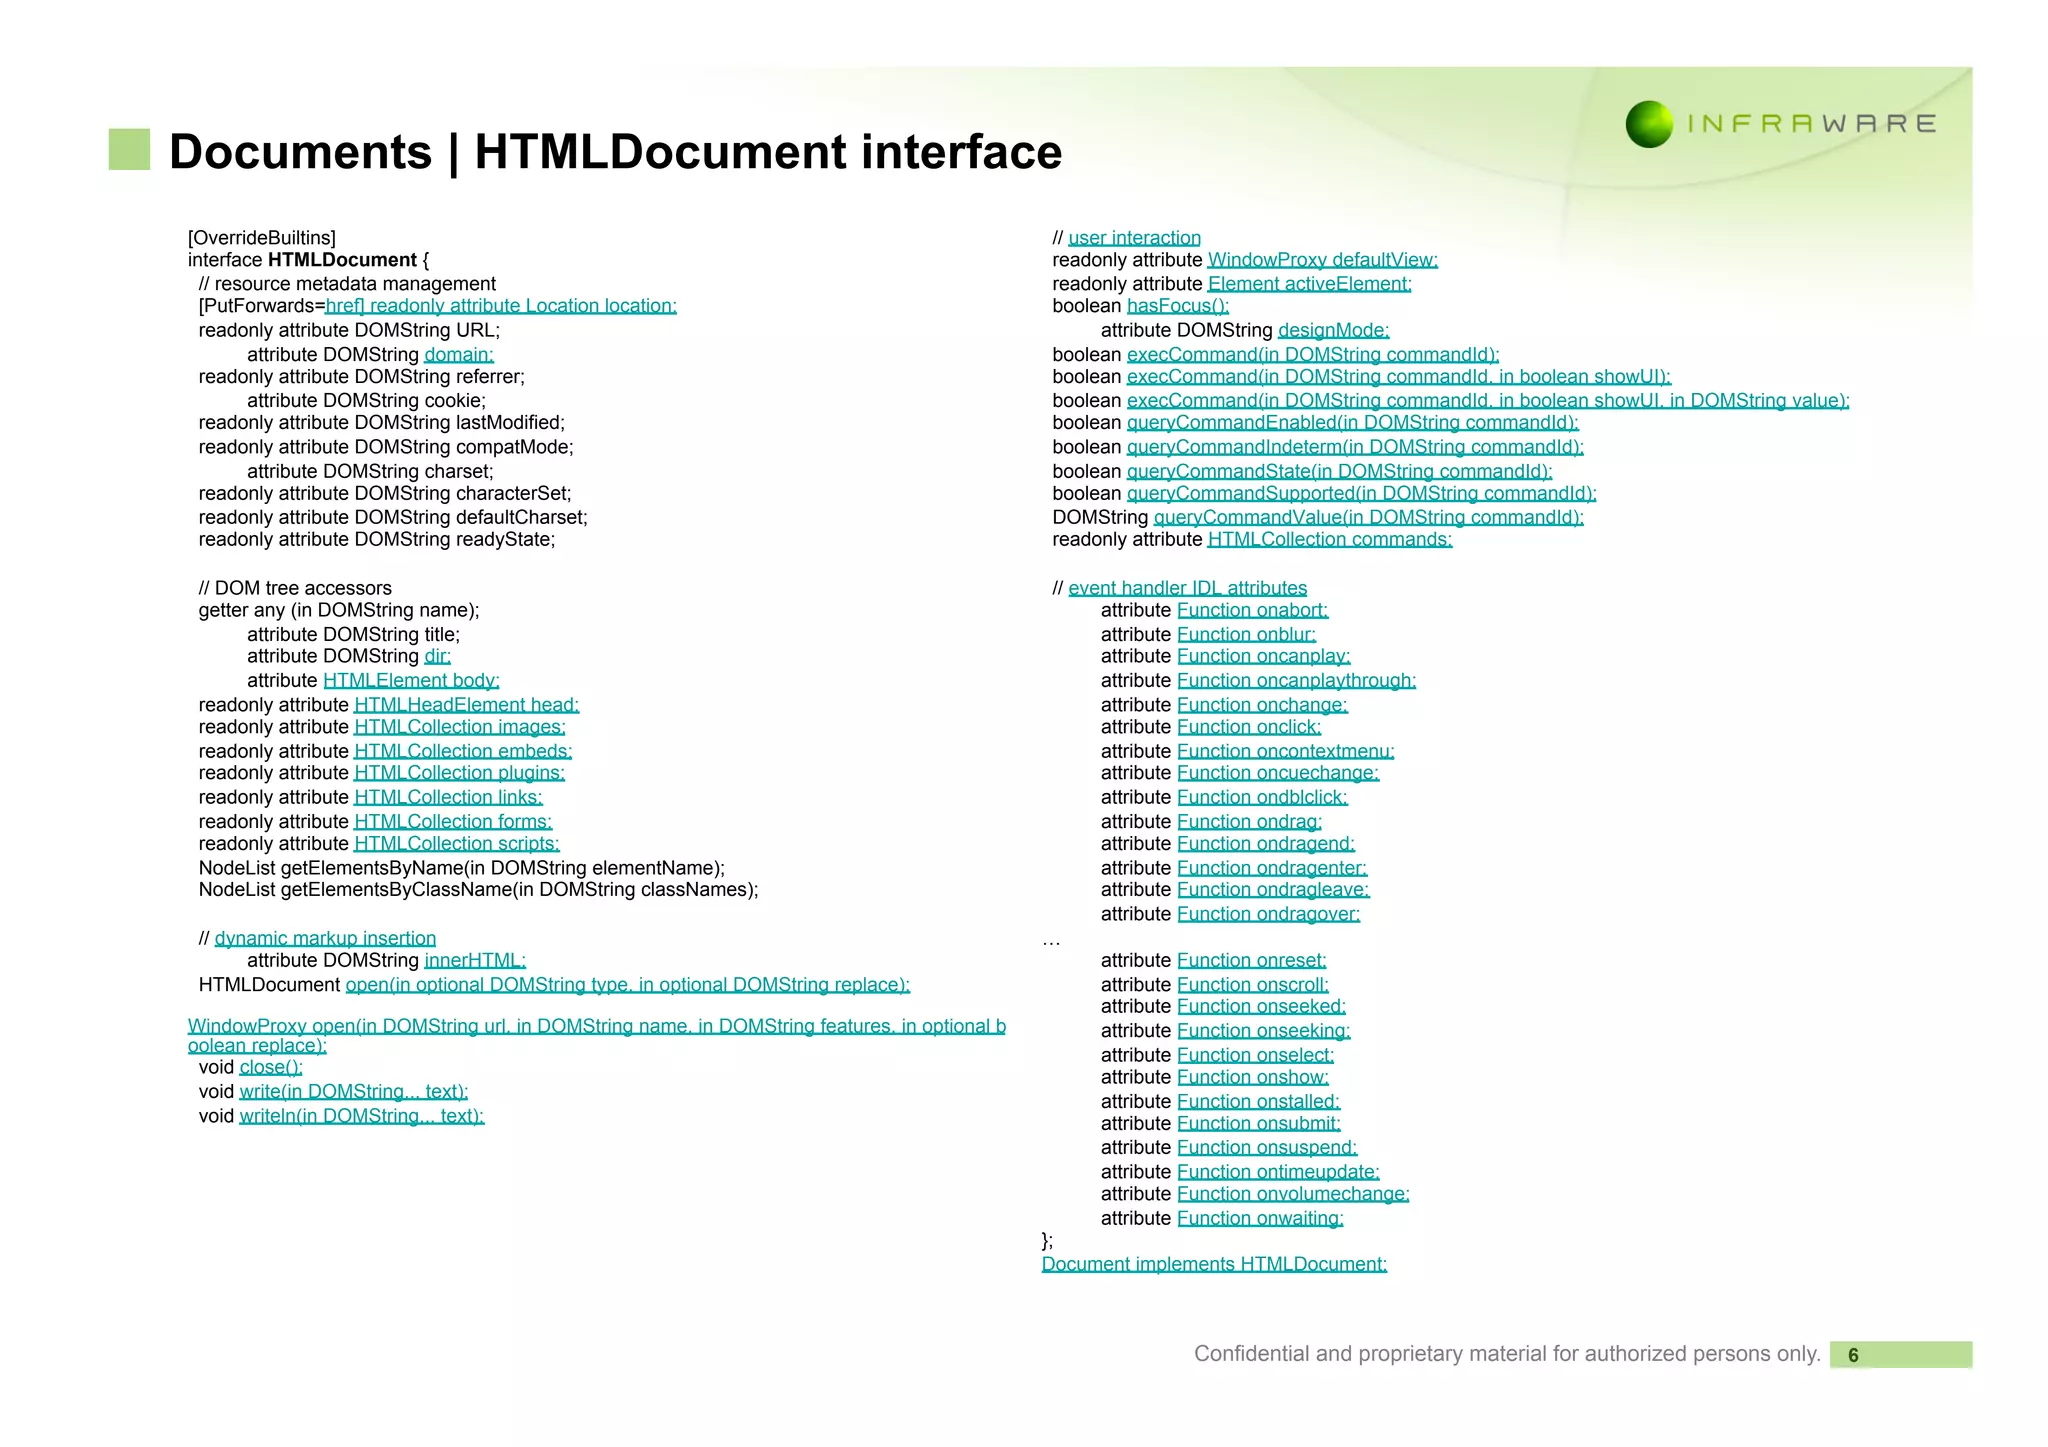
Task: Open 'HTMLHeadElement head;' link
Action: (467, 705)
